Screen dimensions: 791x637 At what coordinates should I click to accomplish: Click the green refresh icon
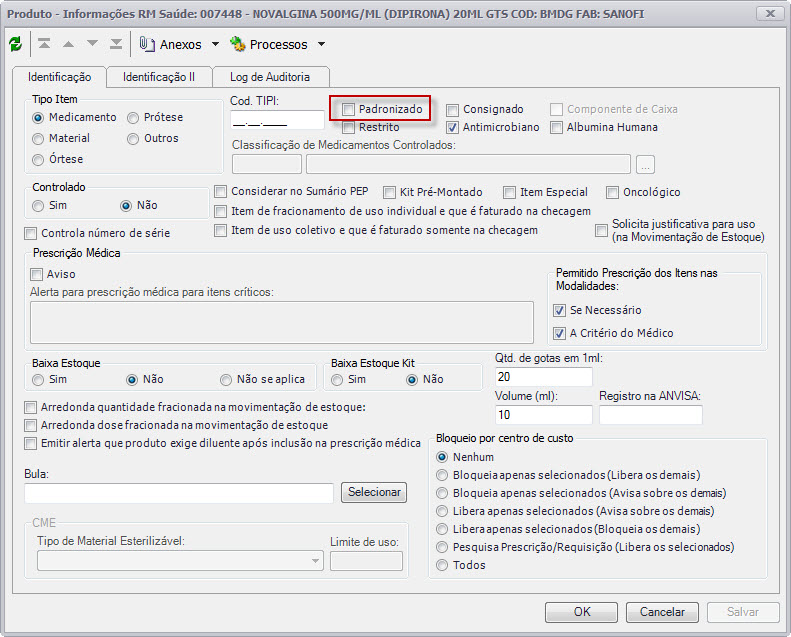point(16,44)
